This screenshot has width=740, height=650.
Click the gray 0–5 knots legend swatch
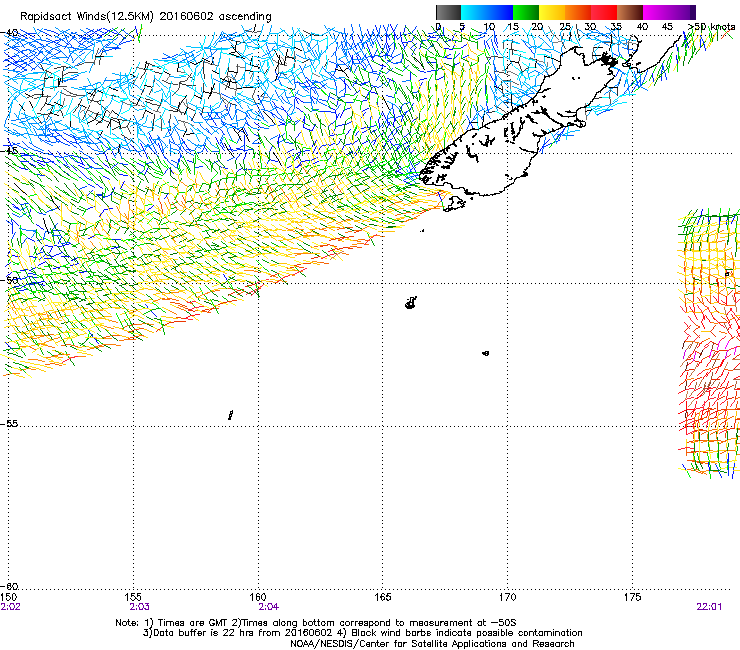[x=448, y=12]
